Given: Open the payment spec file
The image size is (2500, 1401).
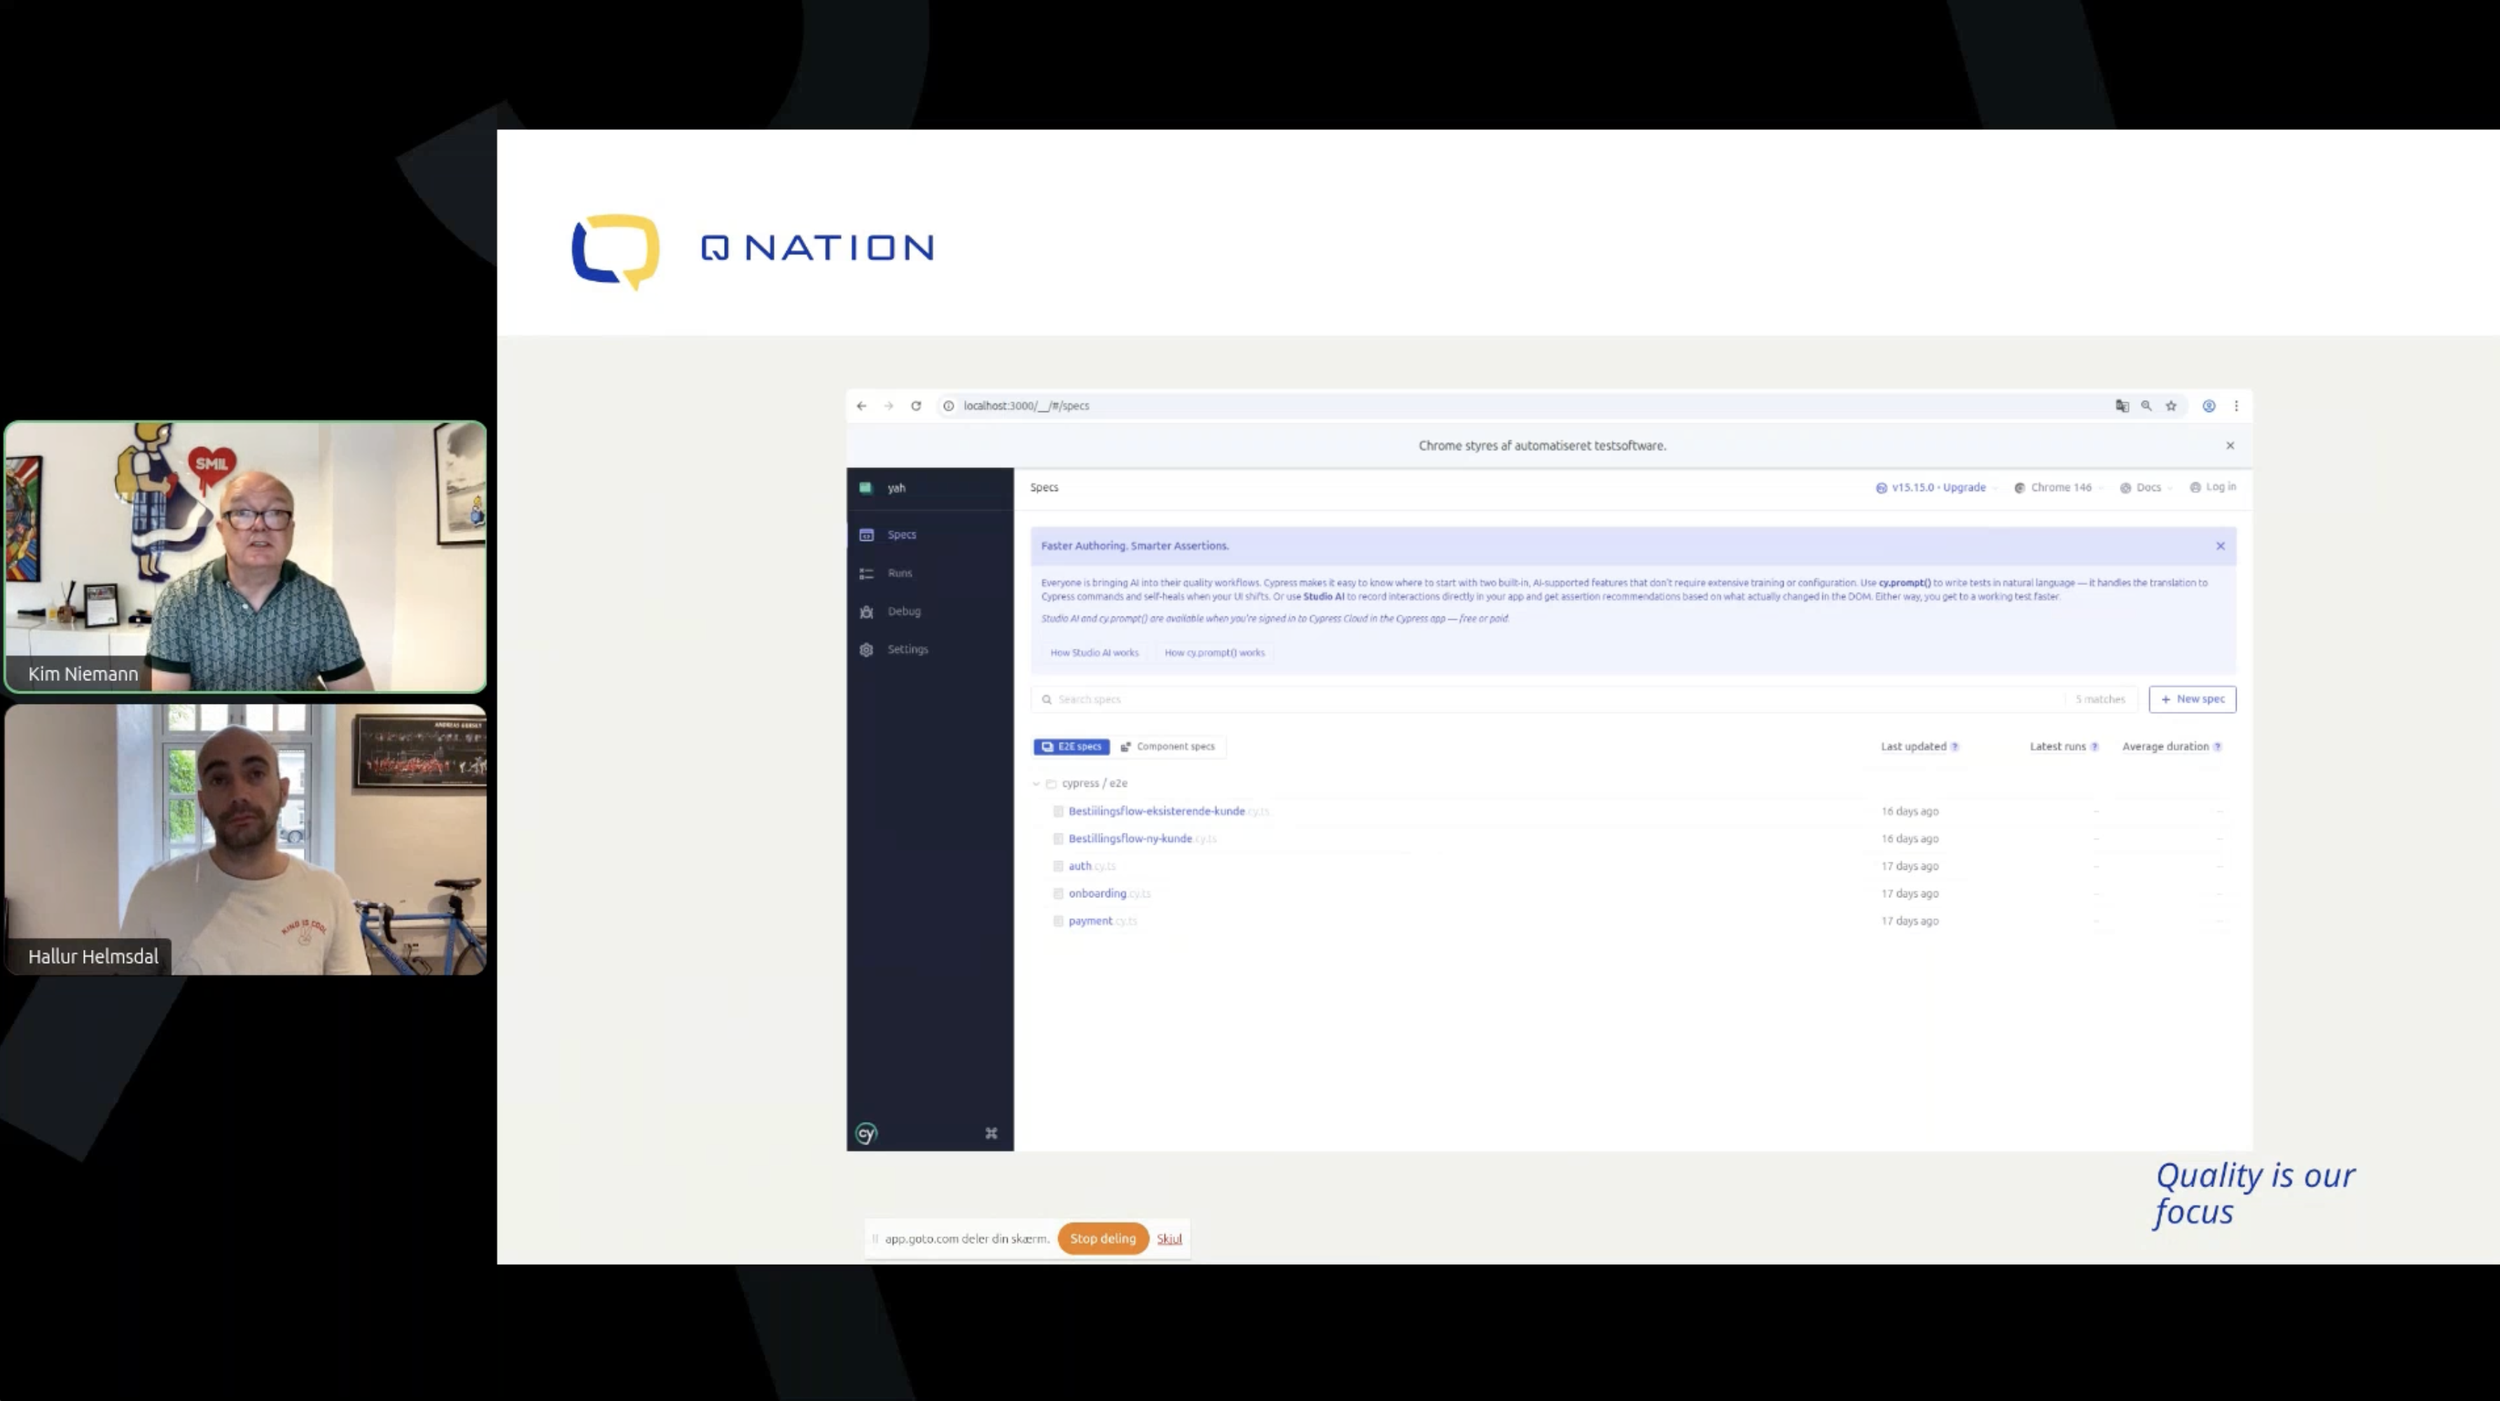Looking at the screenshot, I should click(x=1102, y=921).
